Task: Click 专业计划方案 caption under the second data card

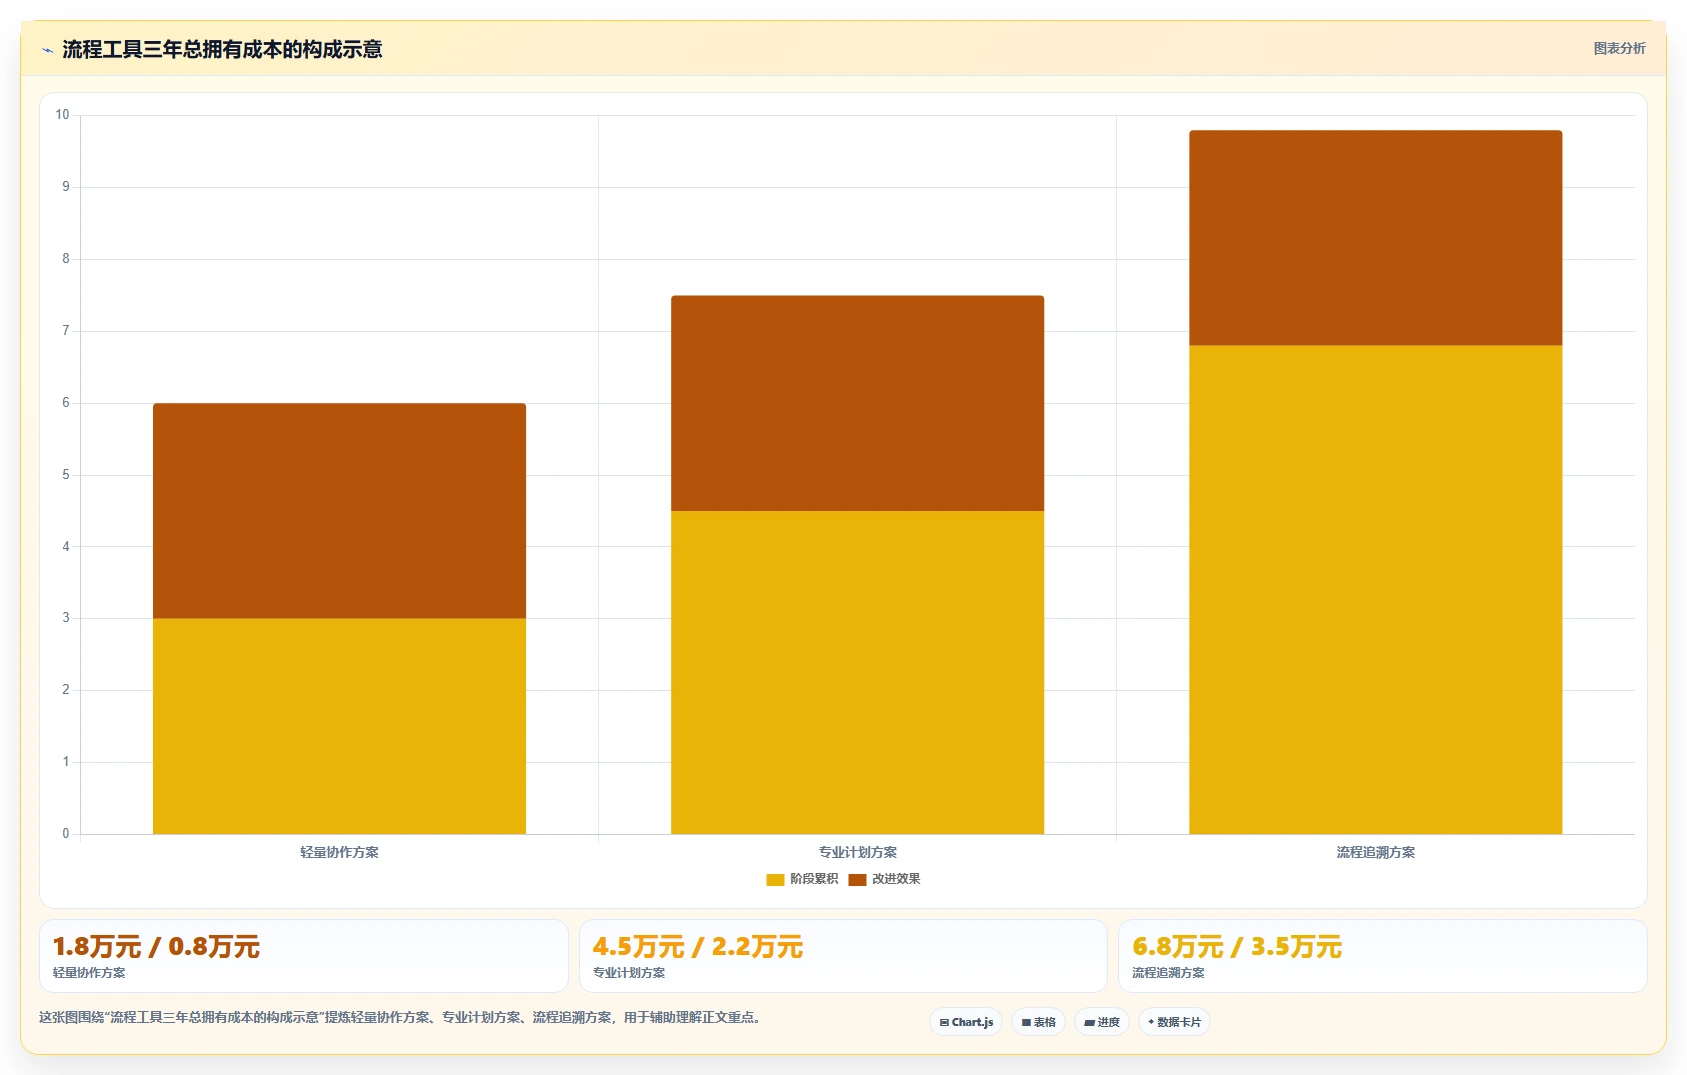Action: click(x=629, y=973)
